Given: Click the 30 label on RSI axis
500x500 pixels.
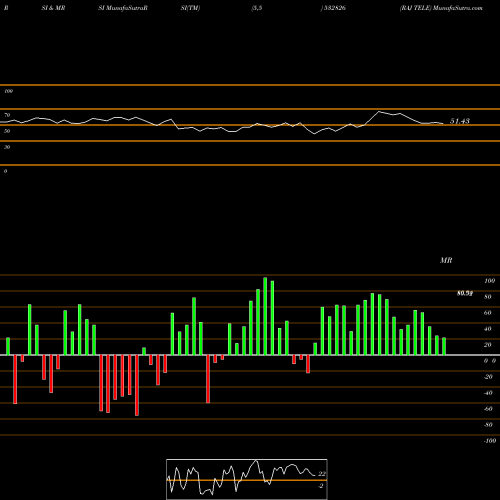Looking at the screenshot, I should (7, 147).
